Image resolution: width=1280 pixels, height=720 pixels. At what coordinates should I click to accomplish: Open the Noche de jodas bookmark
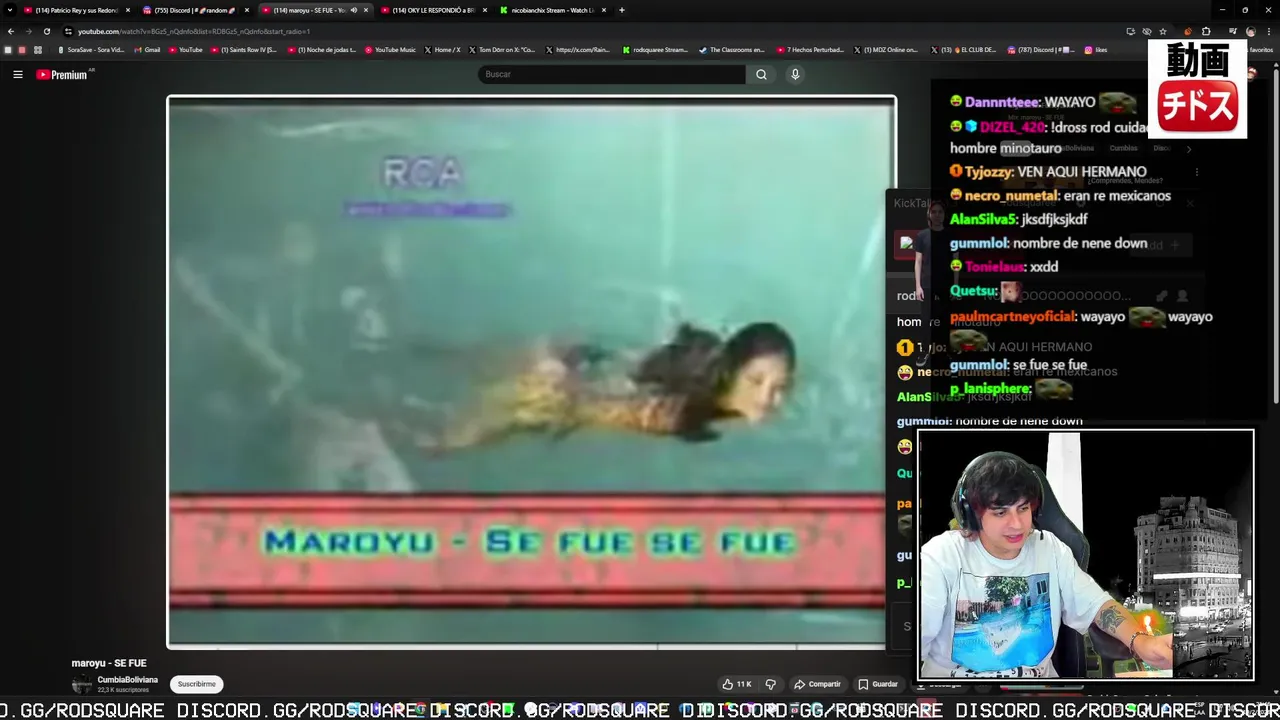pyautogui.click(x=321, y=50)
